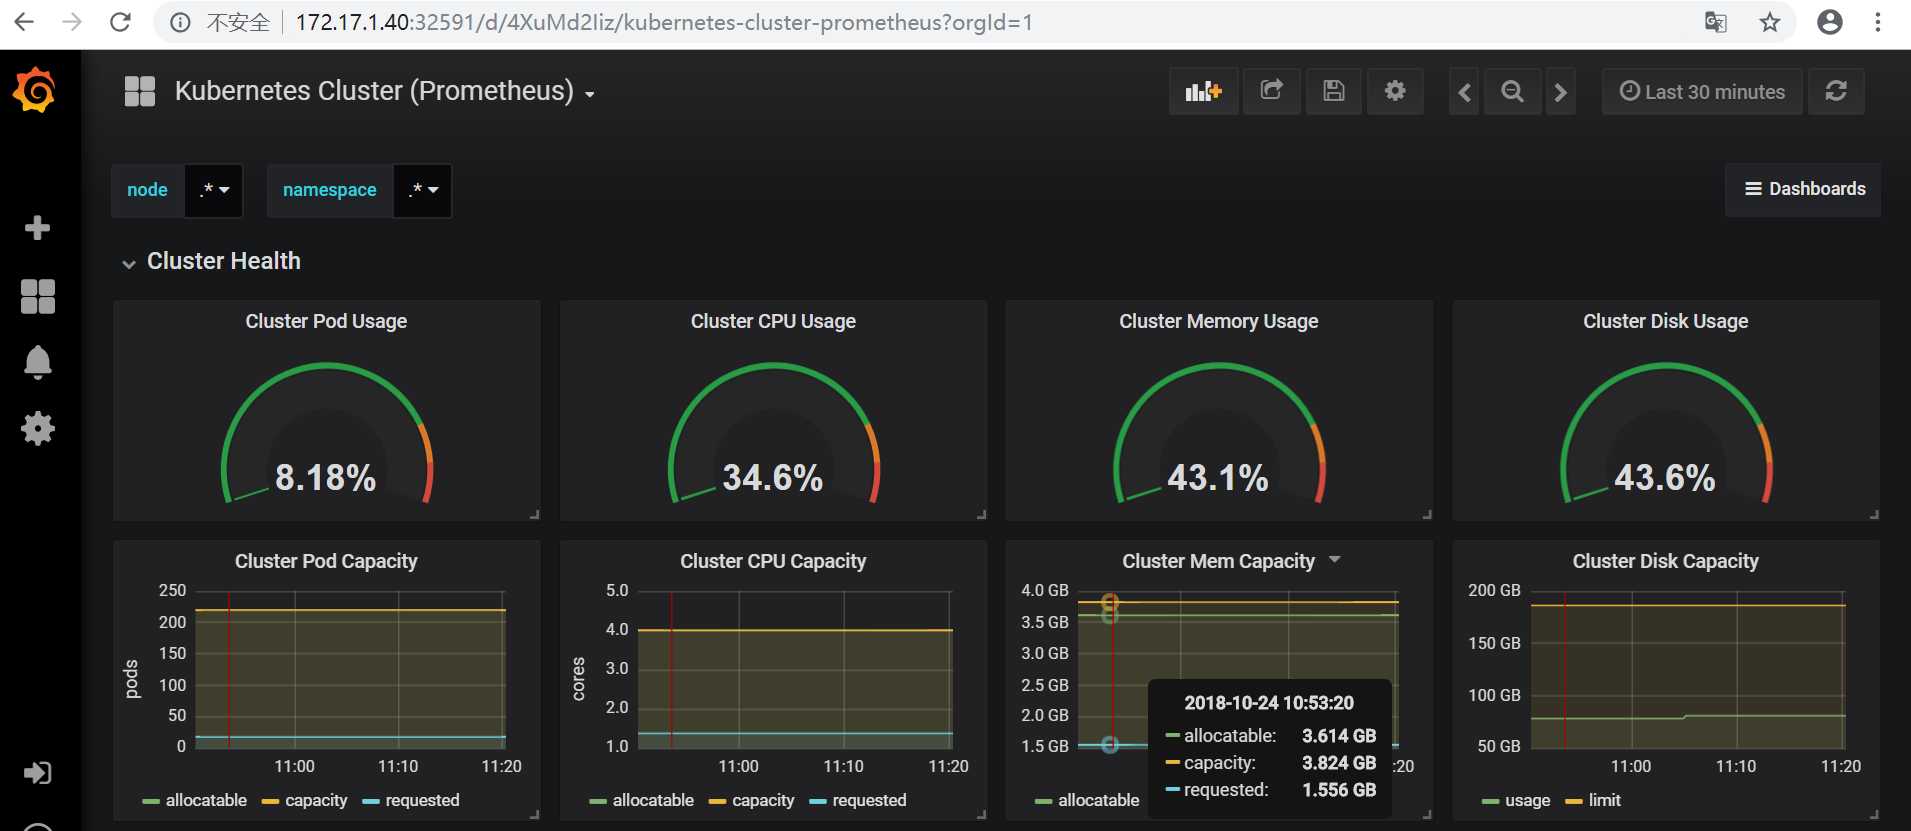The width and height of the screenshot is (1911, 831).
Task: Click the browser back arrow
Action: pyautogui.click(x=24, y=22)
